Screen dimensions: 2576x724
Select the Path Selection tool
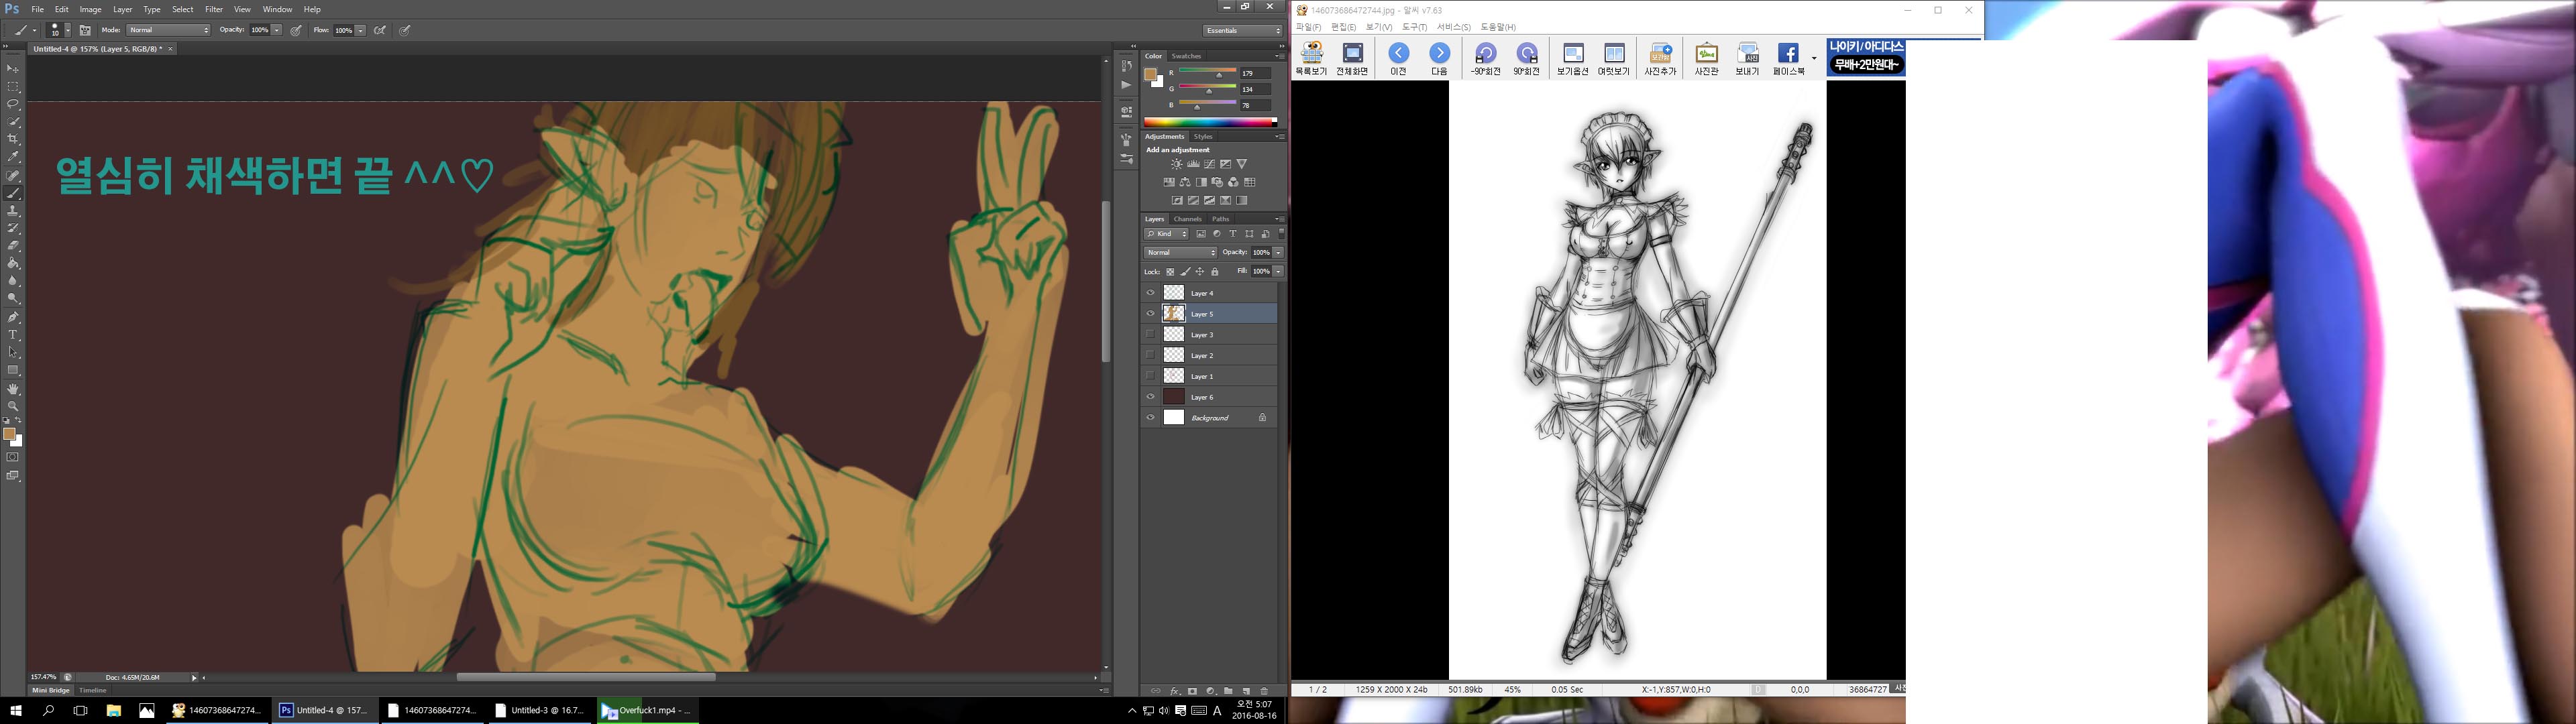(13, 353)
